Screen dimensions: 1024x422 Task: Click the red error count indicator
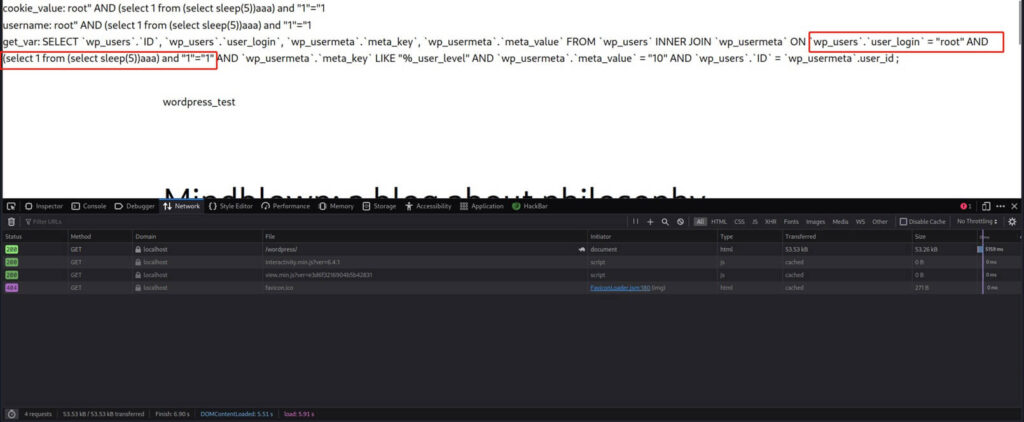pos(965,206)
